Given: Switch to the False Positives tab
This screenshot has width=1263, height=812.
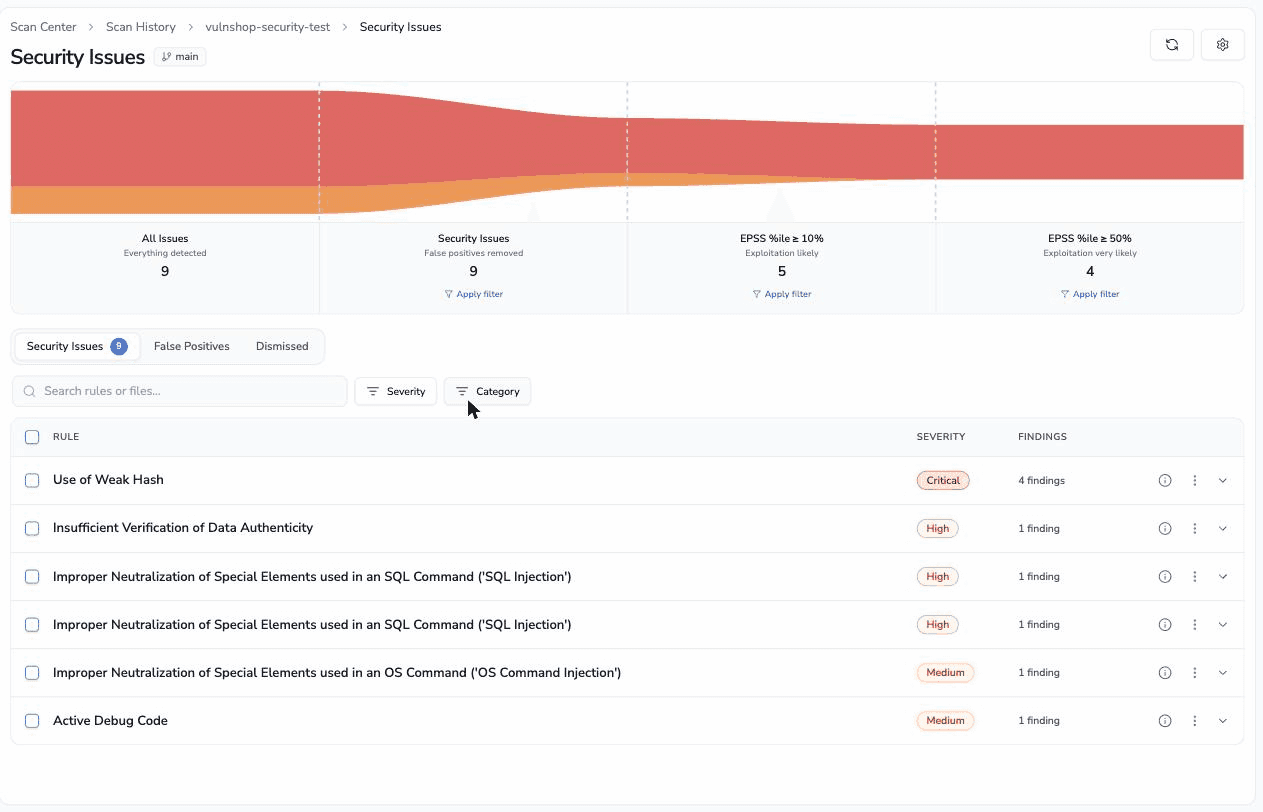Looking at the screenshot, I should coord(192,346).
